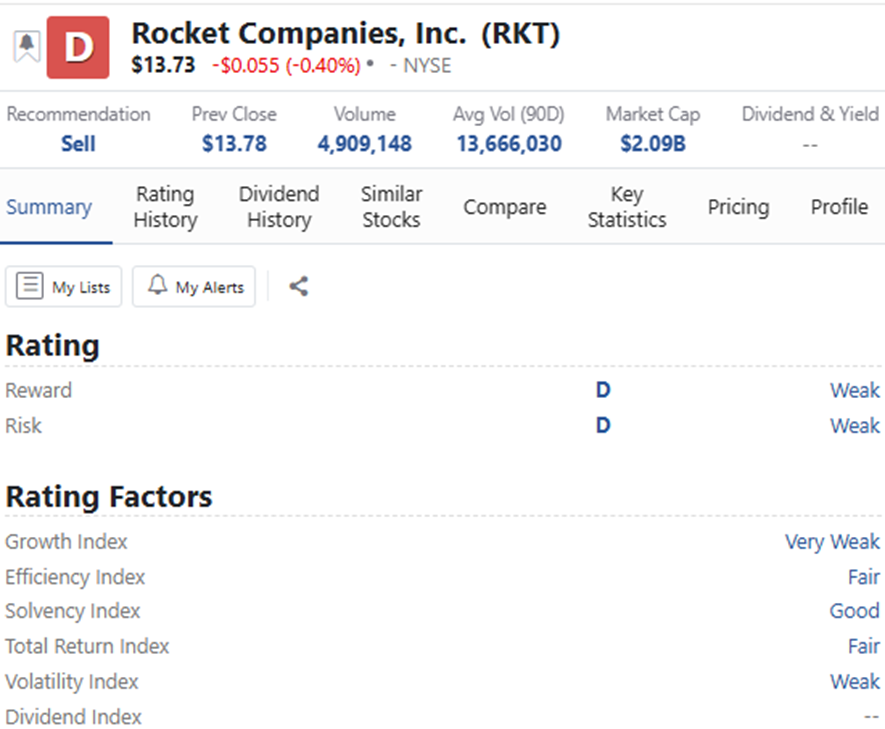Click the Reward label
Screen dimensions: 885x729
tap(38, 390)
